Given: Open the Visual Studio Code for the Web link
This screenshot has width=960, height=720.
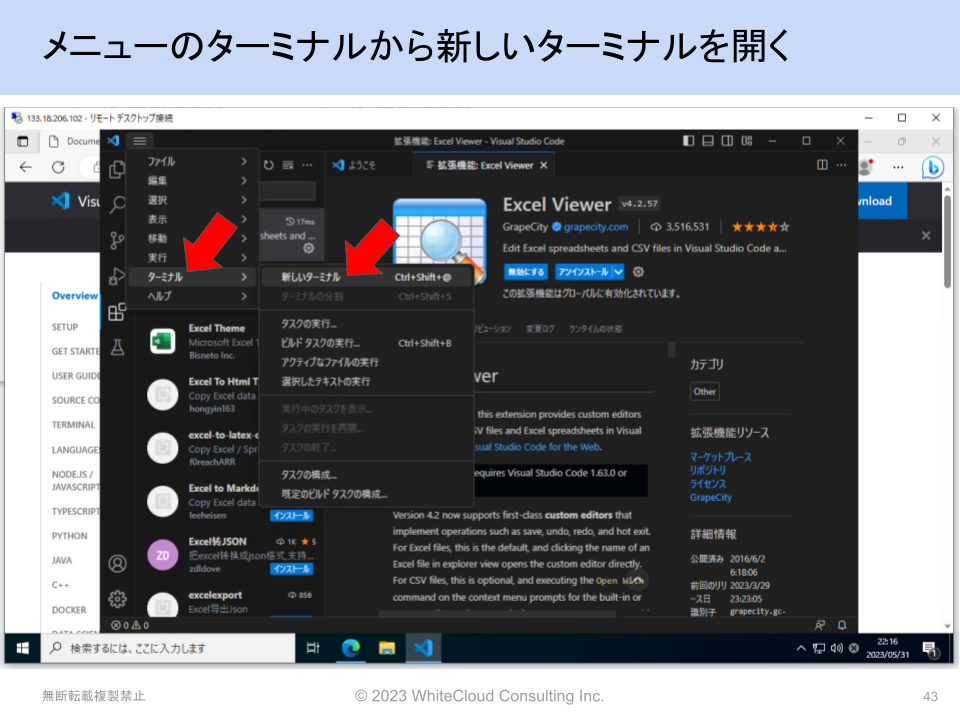Looking at the screenshot, I should (x=536, y=447).
